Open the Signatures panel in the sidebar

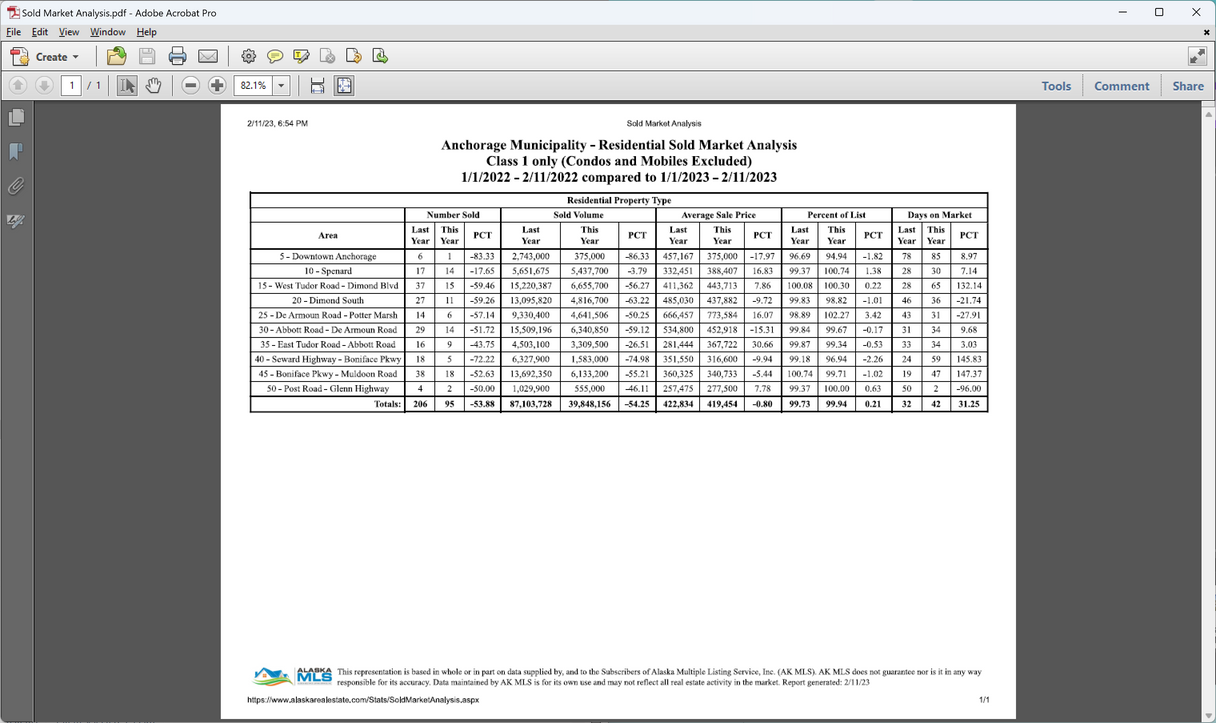pyautogui.click(x=15, y=221)
